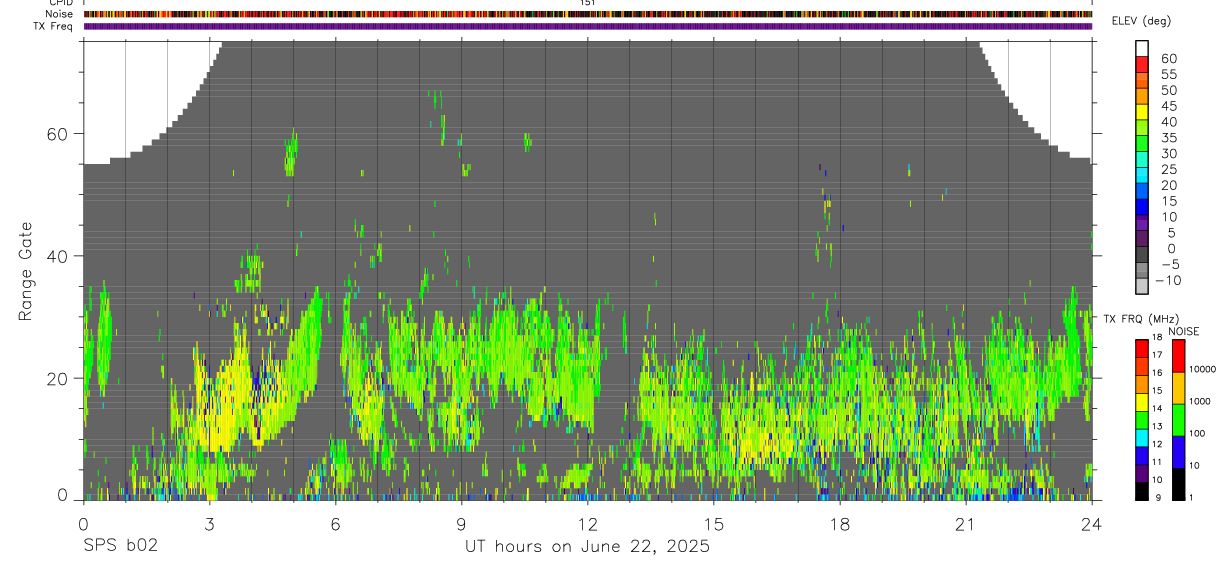Click the cyan 20–25 degree elevation swatch

pos(1141,176)
